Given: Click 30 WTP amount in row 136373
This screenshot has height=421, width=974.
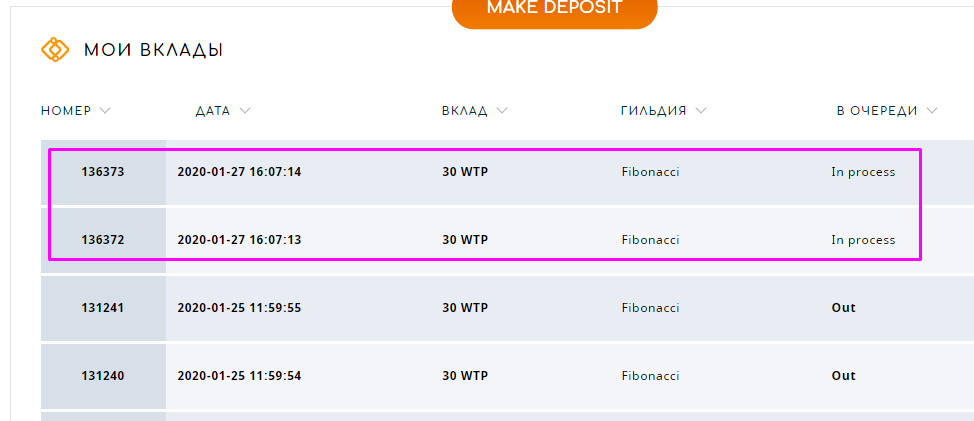Looking at the screenshot, I should coord(465,172).
